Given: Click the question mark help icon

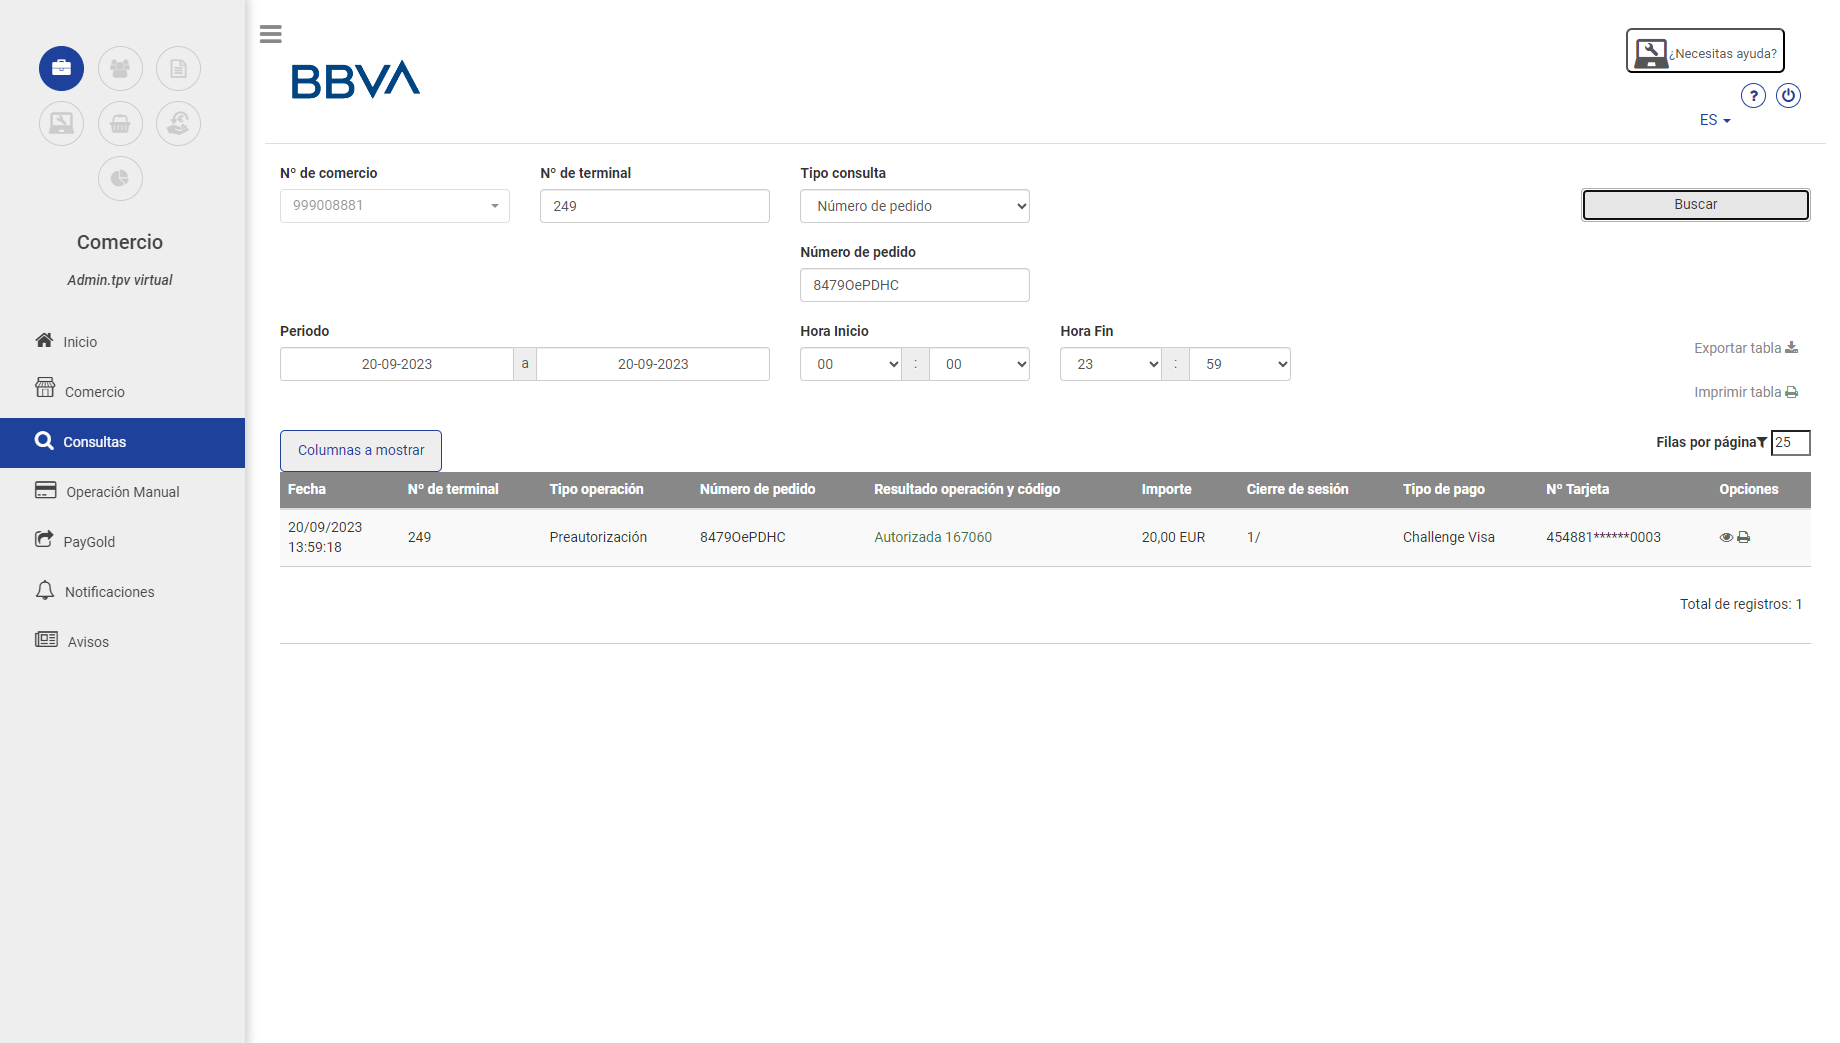Looking at the screenshot, I should click(x=1753, y=96).
